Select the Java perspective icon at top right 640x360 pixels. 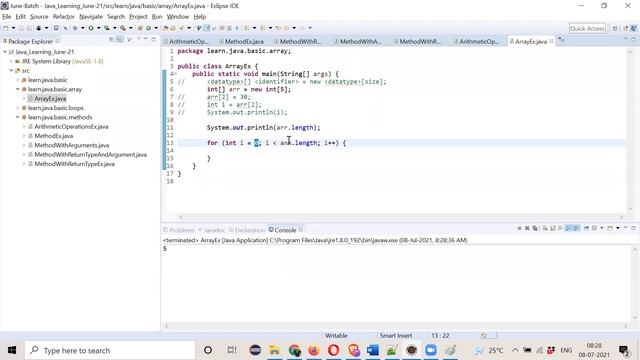[633, 28]
